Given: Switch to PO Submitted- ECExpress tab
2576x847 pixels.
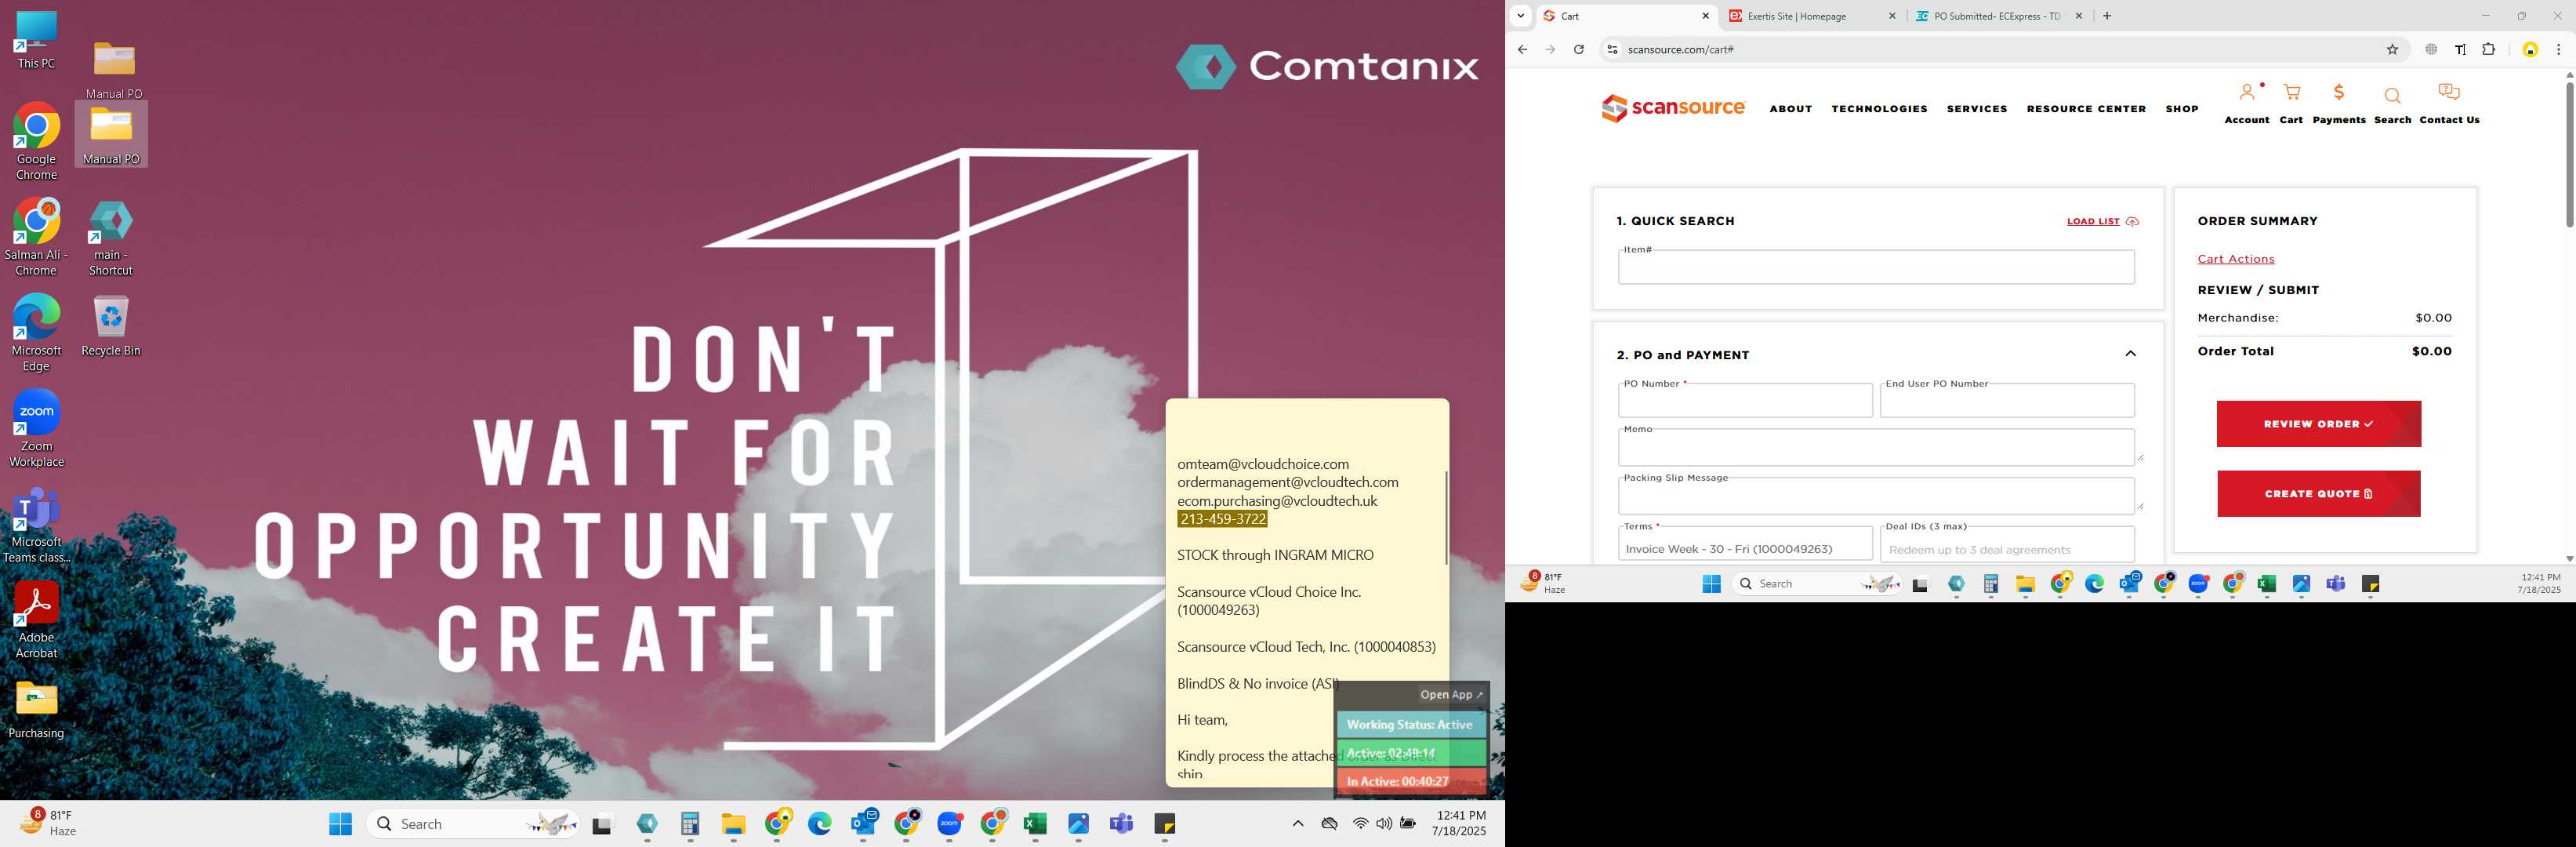Looking at the screenshot, I should click(x=1997, y=16).
